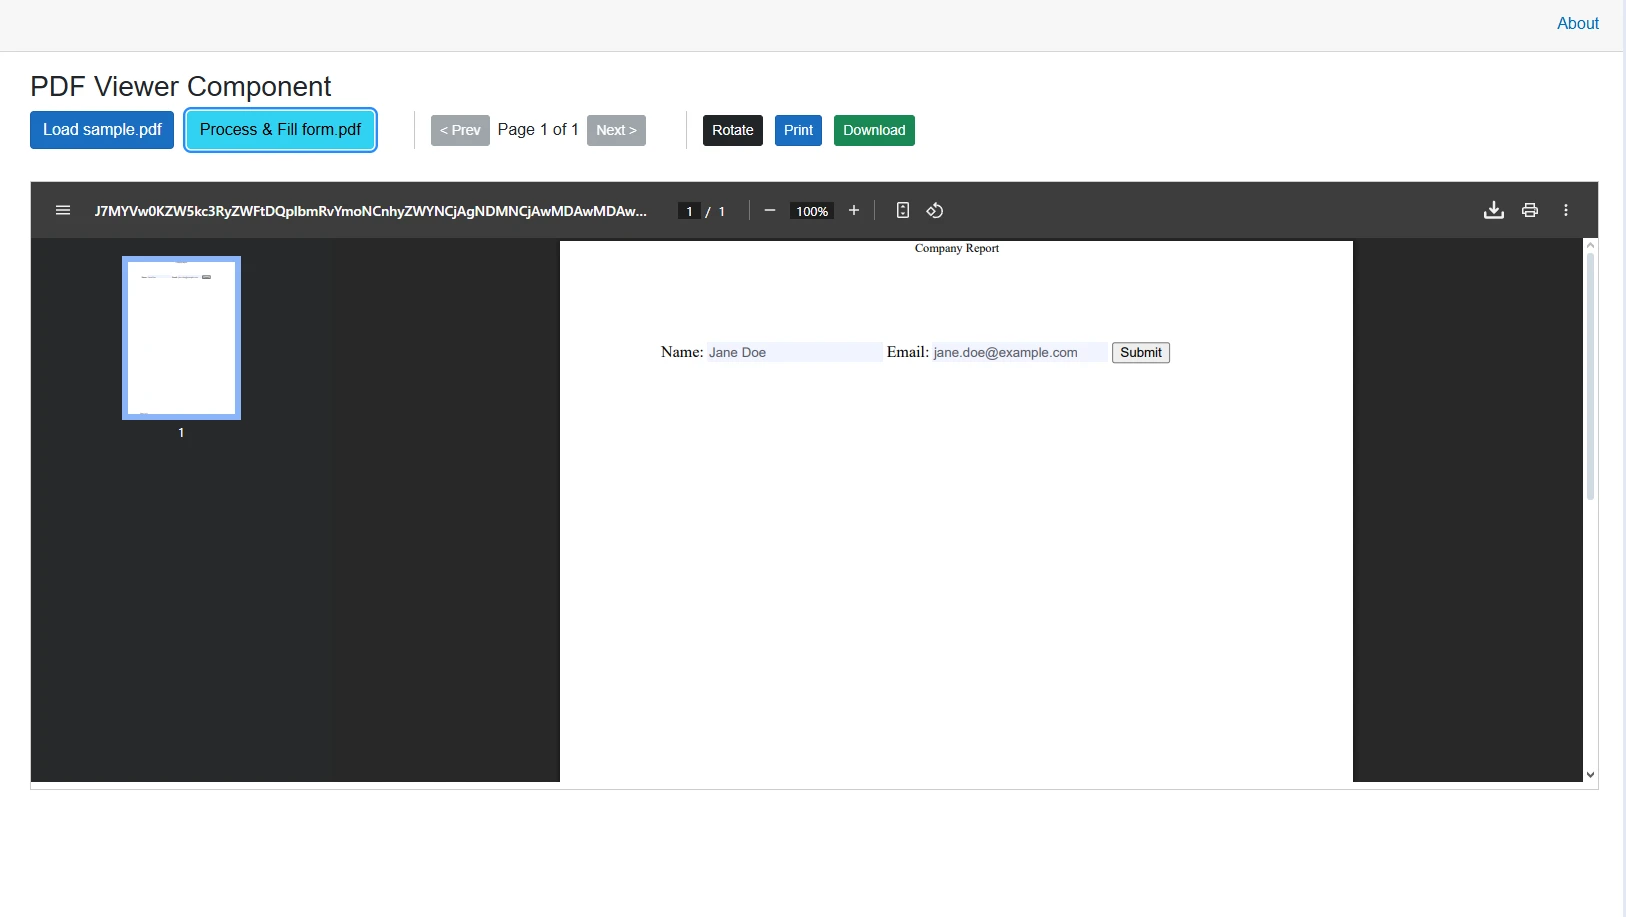Screen dimensions: 1626x917
Task: Click the blue Print button
Action: (x=799, y=130)
